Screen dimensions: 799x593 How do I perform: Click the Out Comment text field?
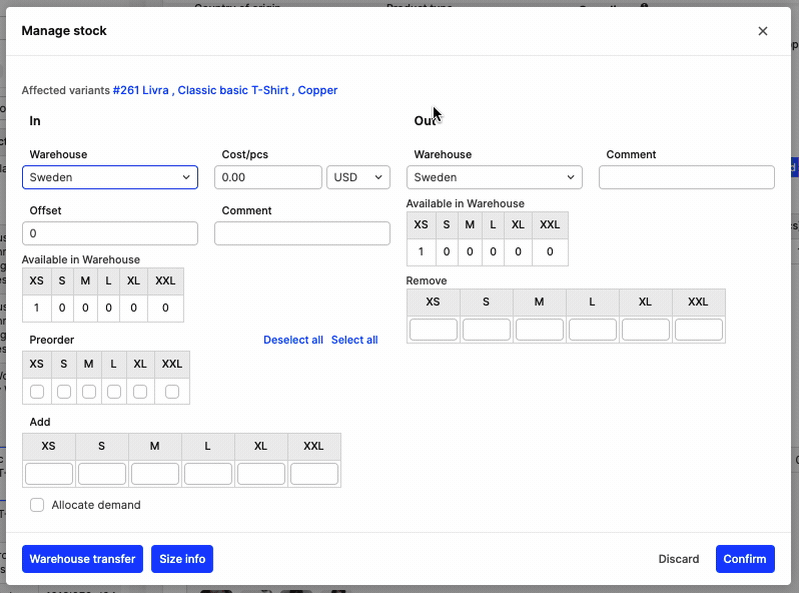(686, 177)
